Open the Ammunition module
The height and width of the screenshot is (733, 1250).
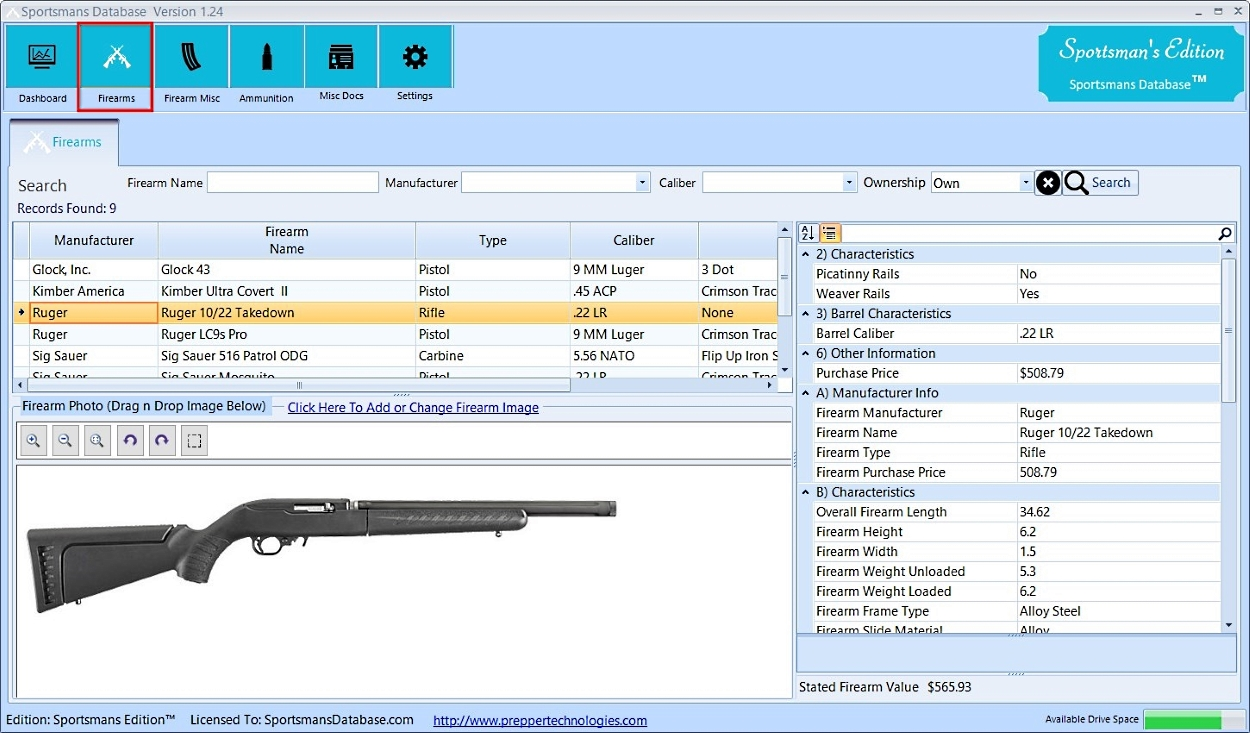[x=266, y=66]
